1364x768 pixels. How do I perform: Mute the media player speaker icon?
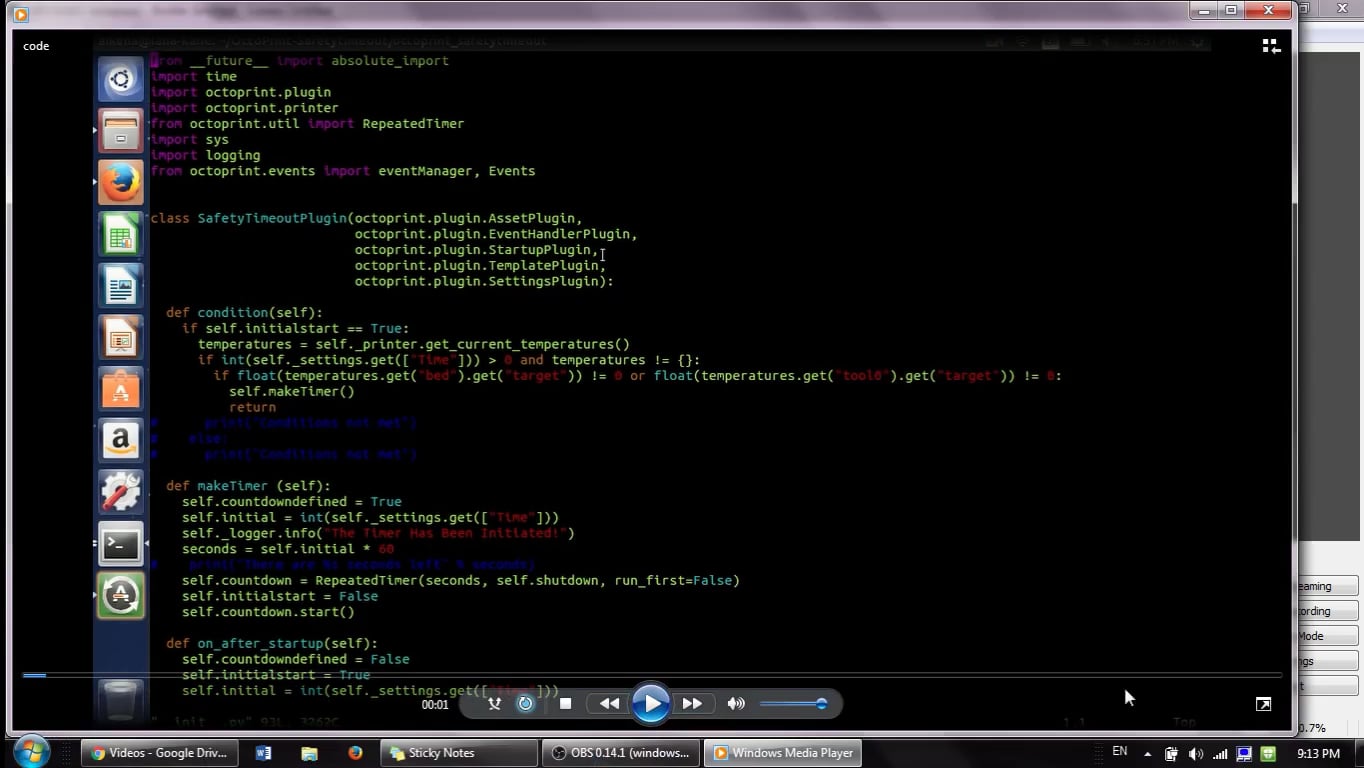click(x=736, y=704)
